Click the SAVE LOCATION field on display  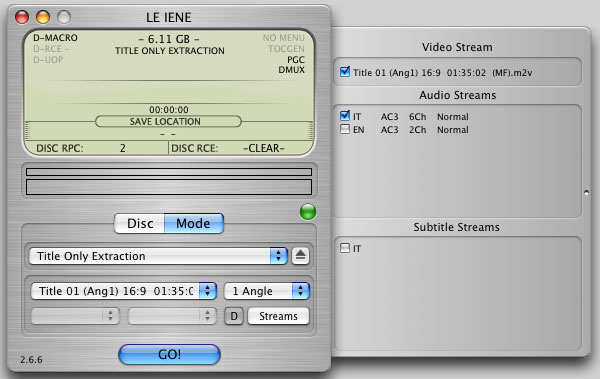click(x=168, y=121)
